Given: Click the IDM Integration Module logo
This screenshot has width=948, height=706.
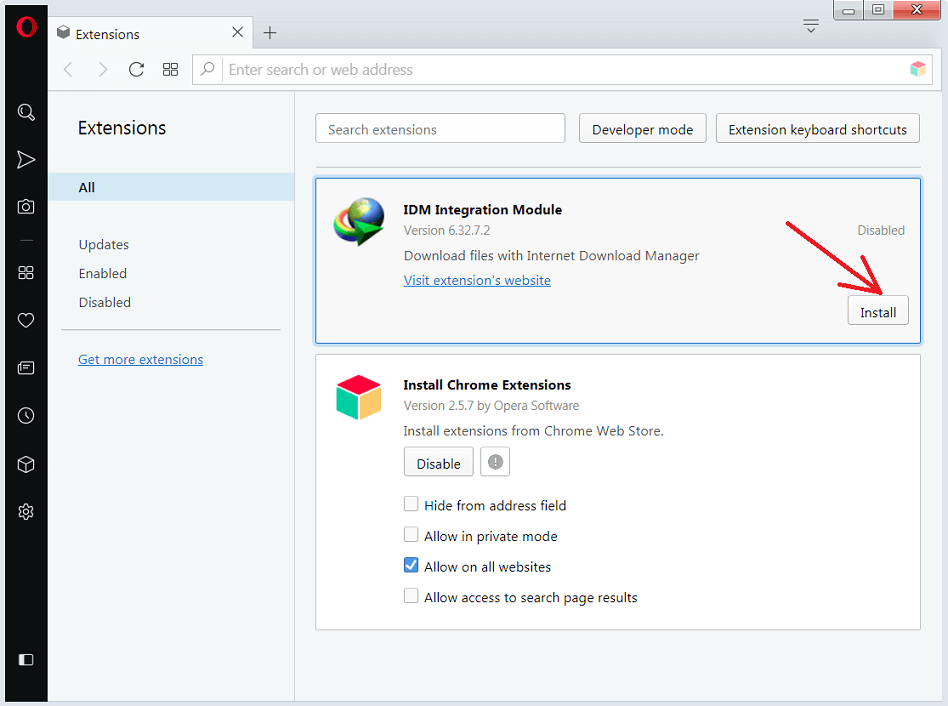Looking at the screenshot, I should [359, 221].
